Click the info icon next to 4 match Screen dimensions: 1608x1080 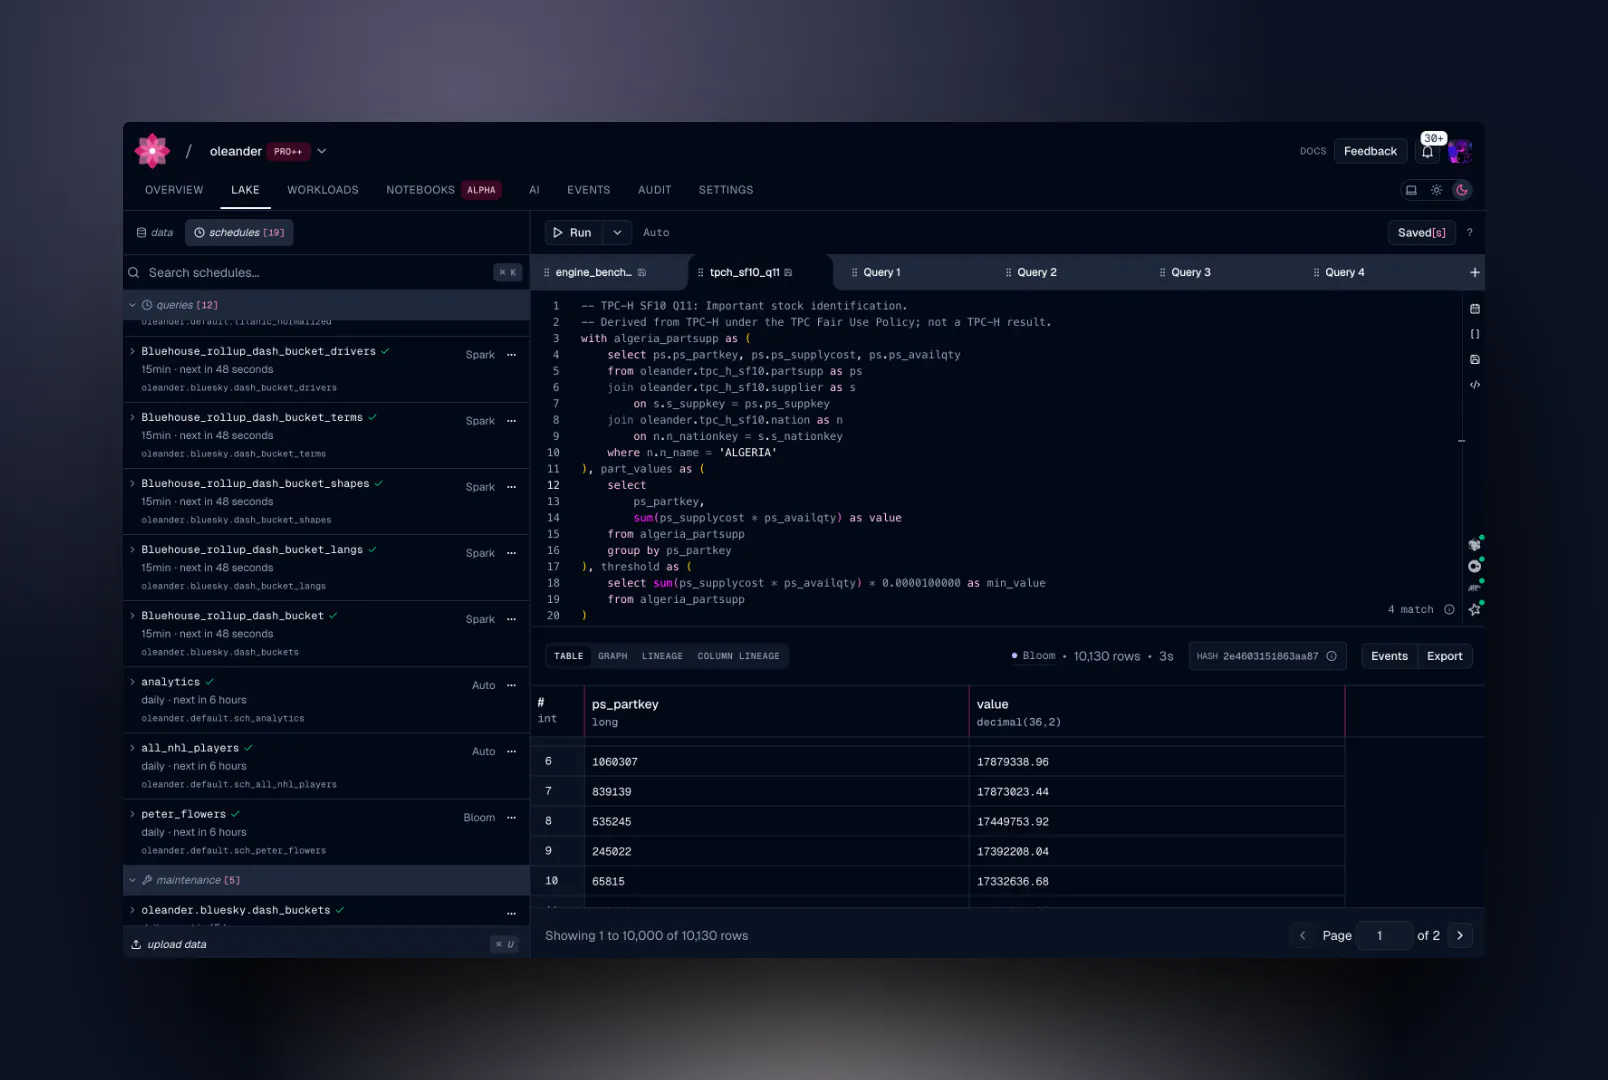point(1449,609)
